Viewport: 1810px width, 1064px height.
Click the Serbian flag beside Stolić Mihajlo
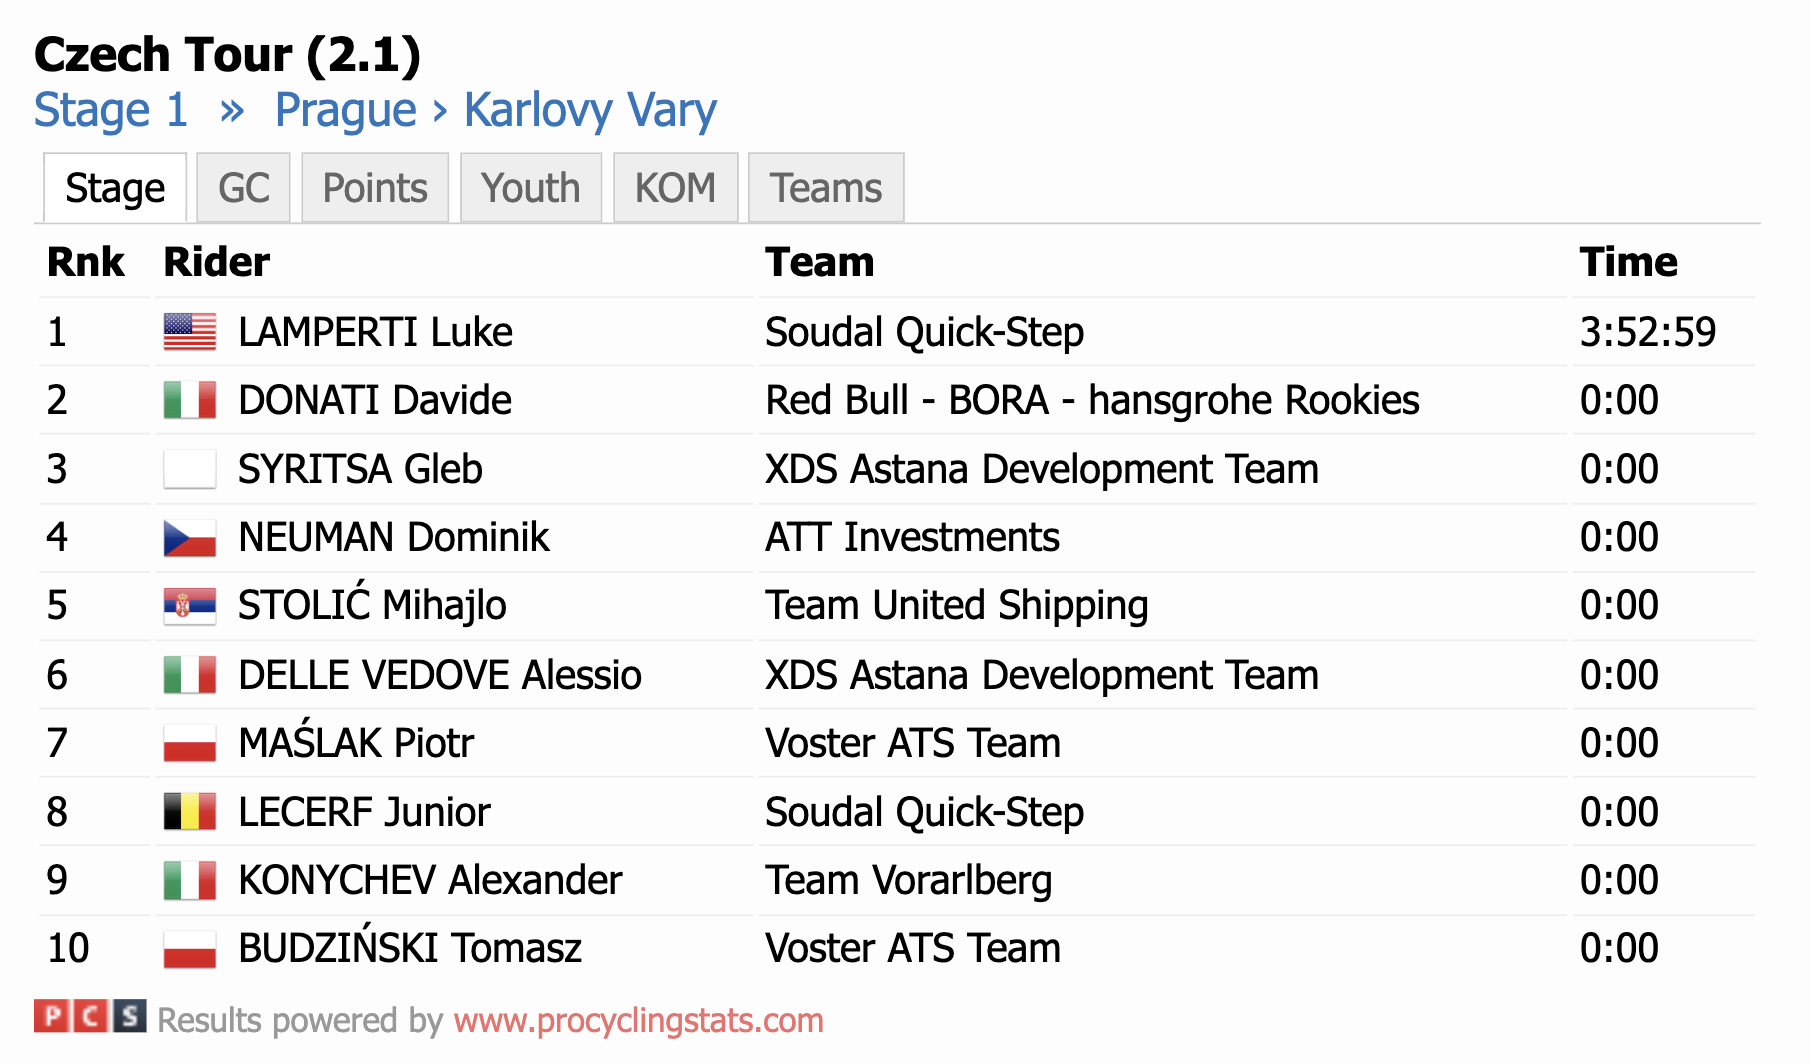click(x=190, y=606)
